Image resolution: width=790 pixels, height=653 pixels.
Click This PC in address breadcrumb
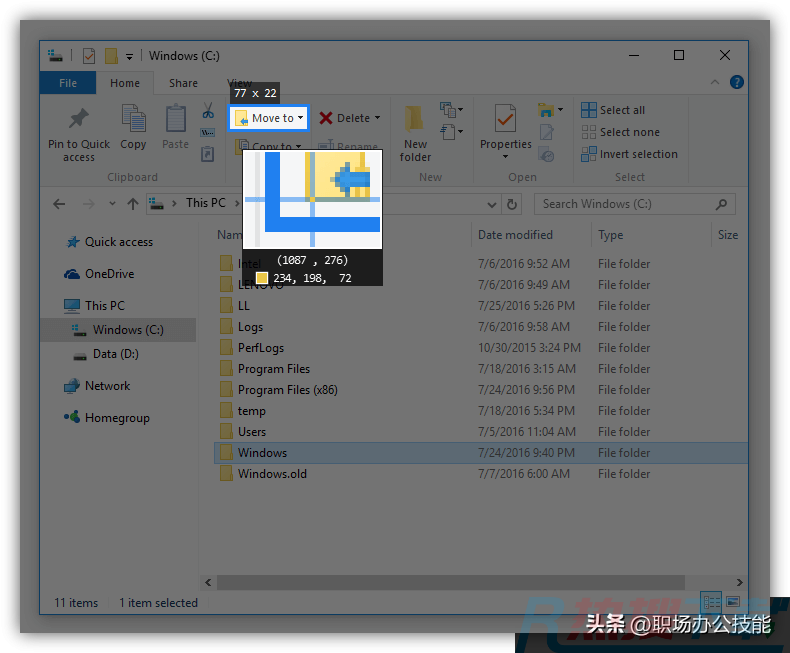pos(206,203)
